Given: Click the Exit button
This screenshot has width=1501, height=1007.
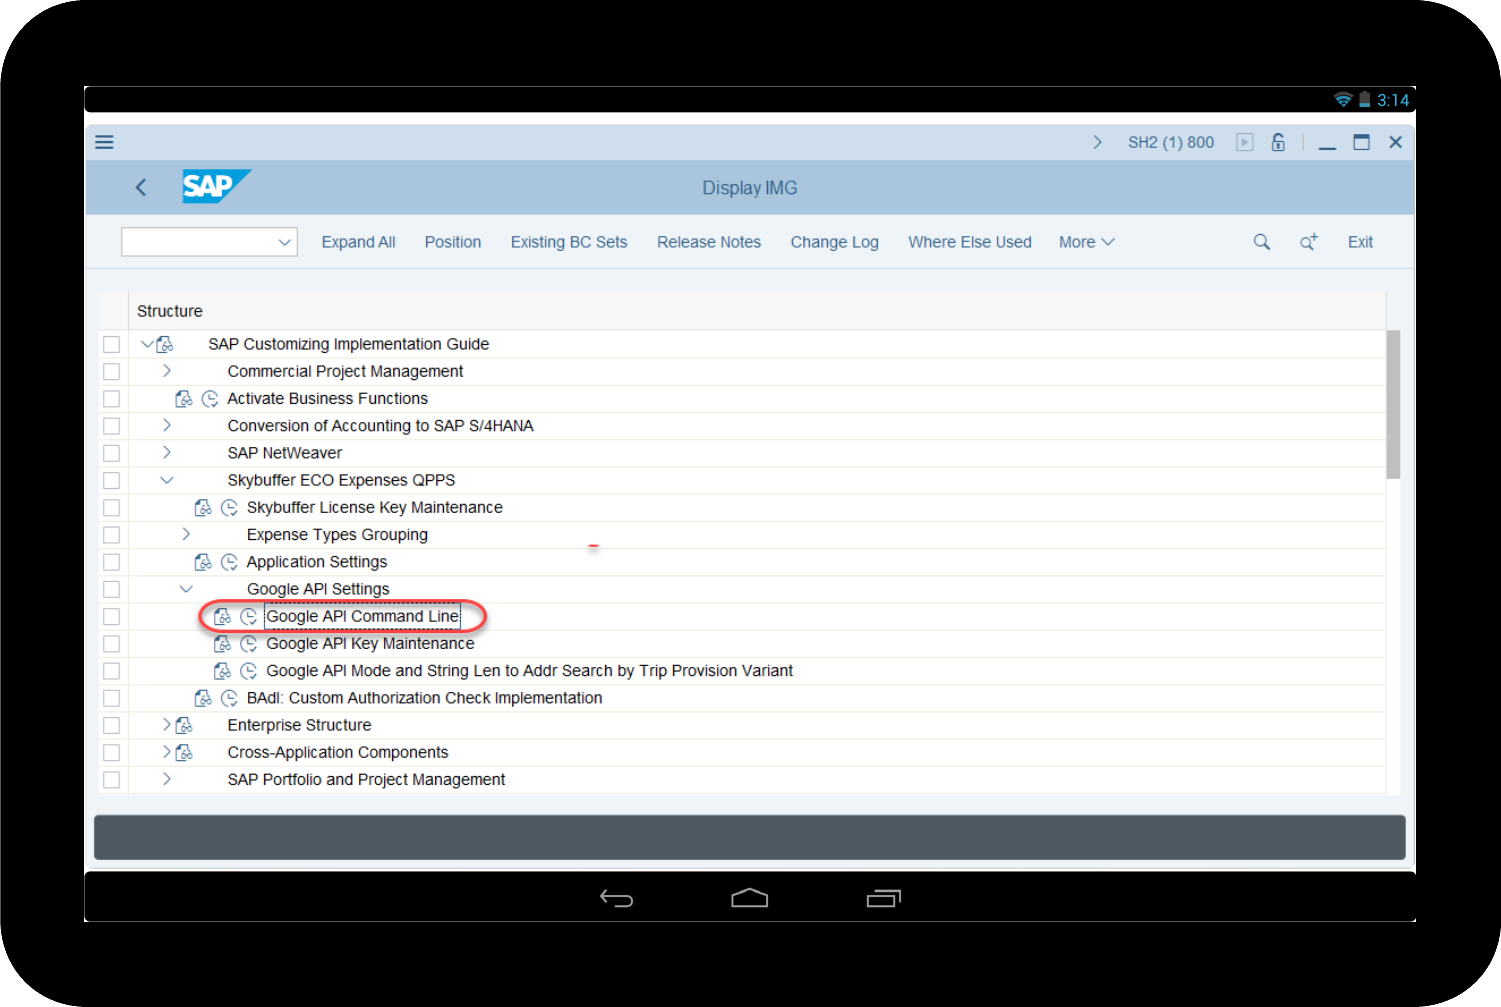Looking at the screenshot, I should click(1360, 242).
